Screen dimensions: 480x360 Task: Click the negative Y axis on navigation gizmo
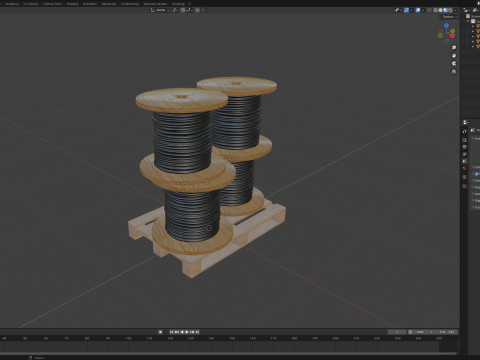(x=440, y=35)
